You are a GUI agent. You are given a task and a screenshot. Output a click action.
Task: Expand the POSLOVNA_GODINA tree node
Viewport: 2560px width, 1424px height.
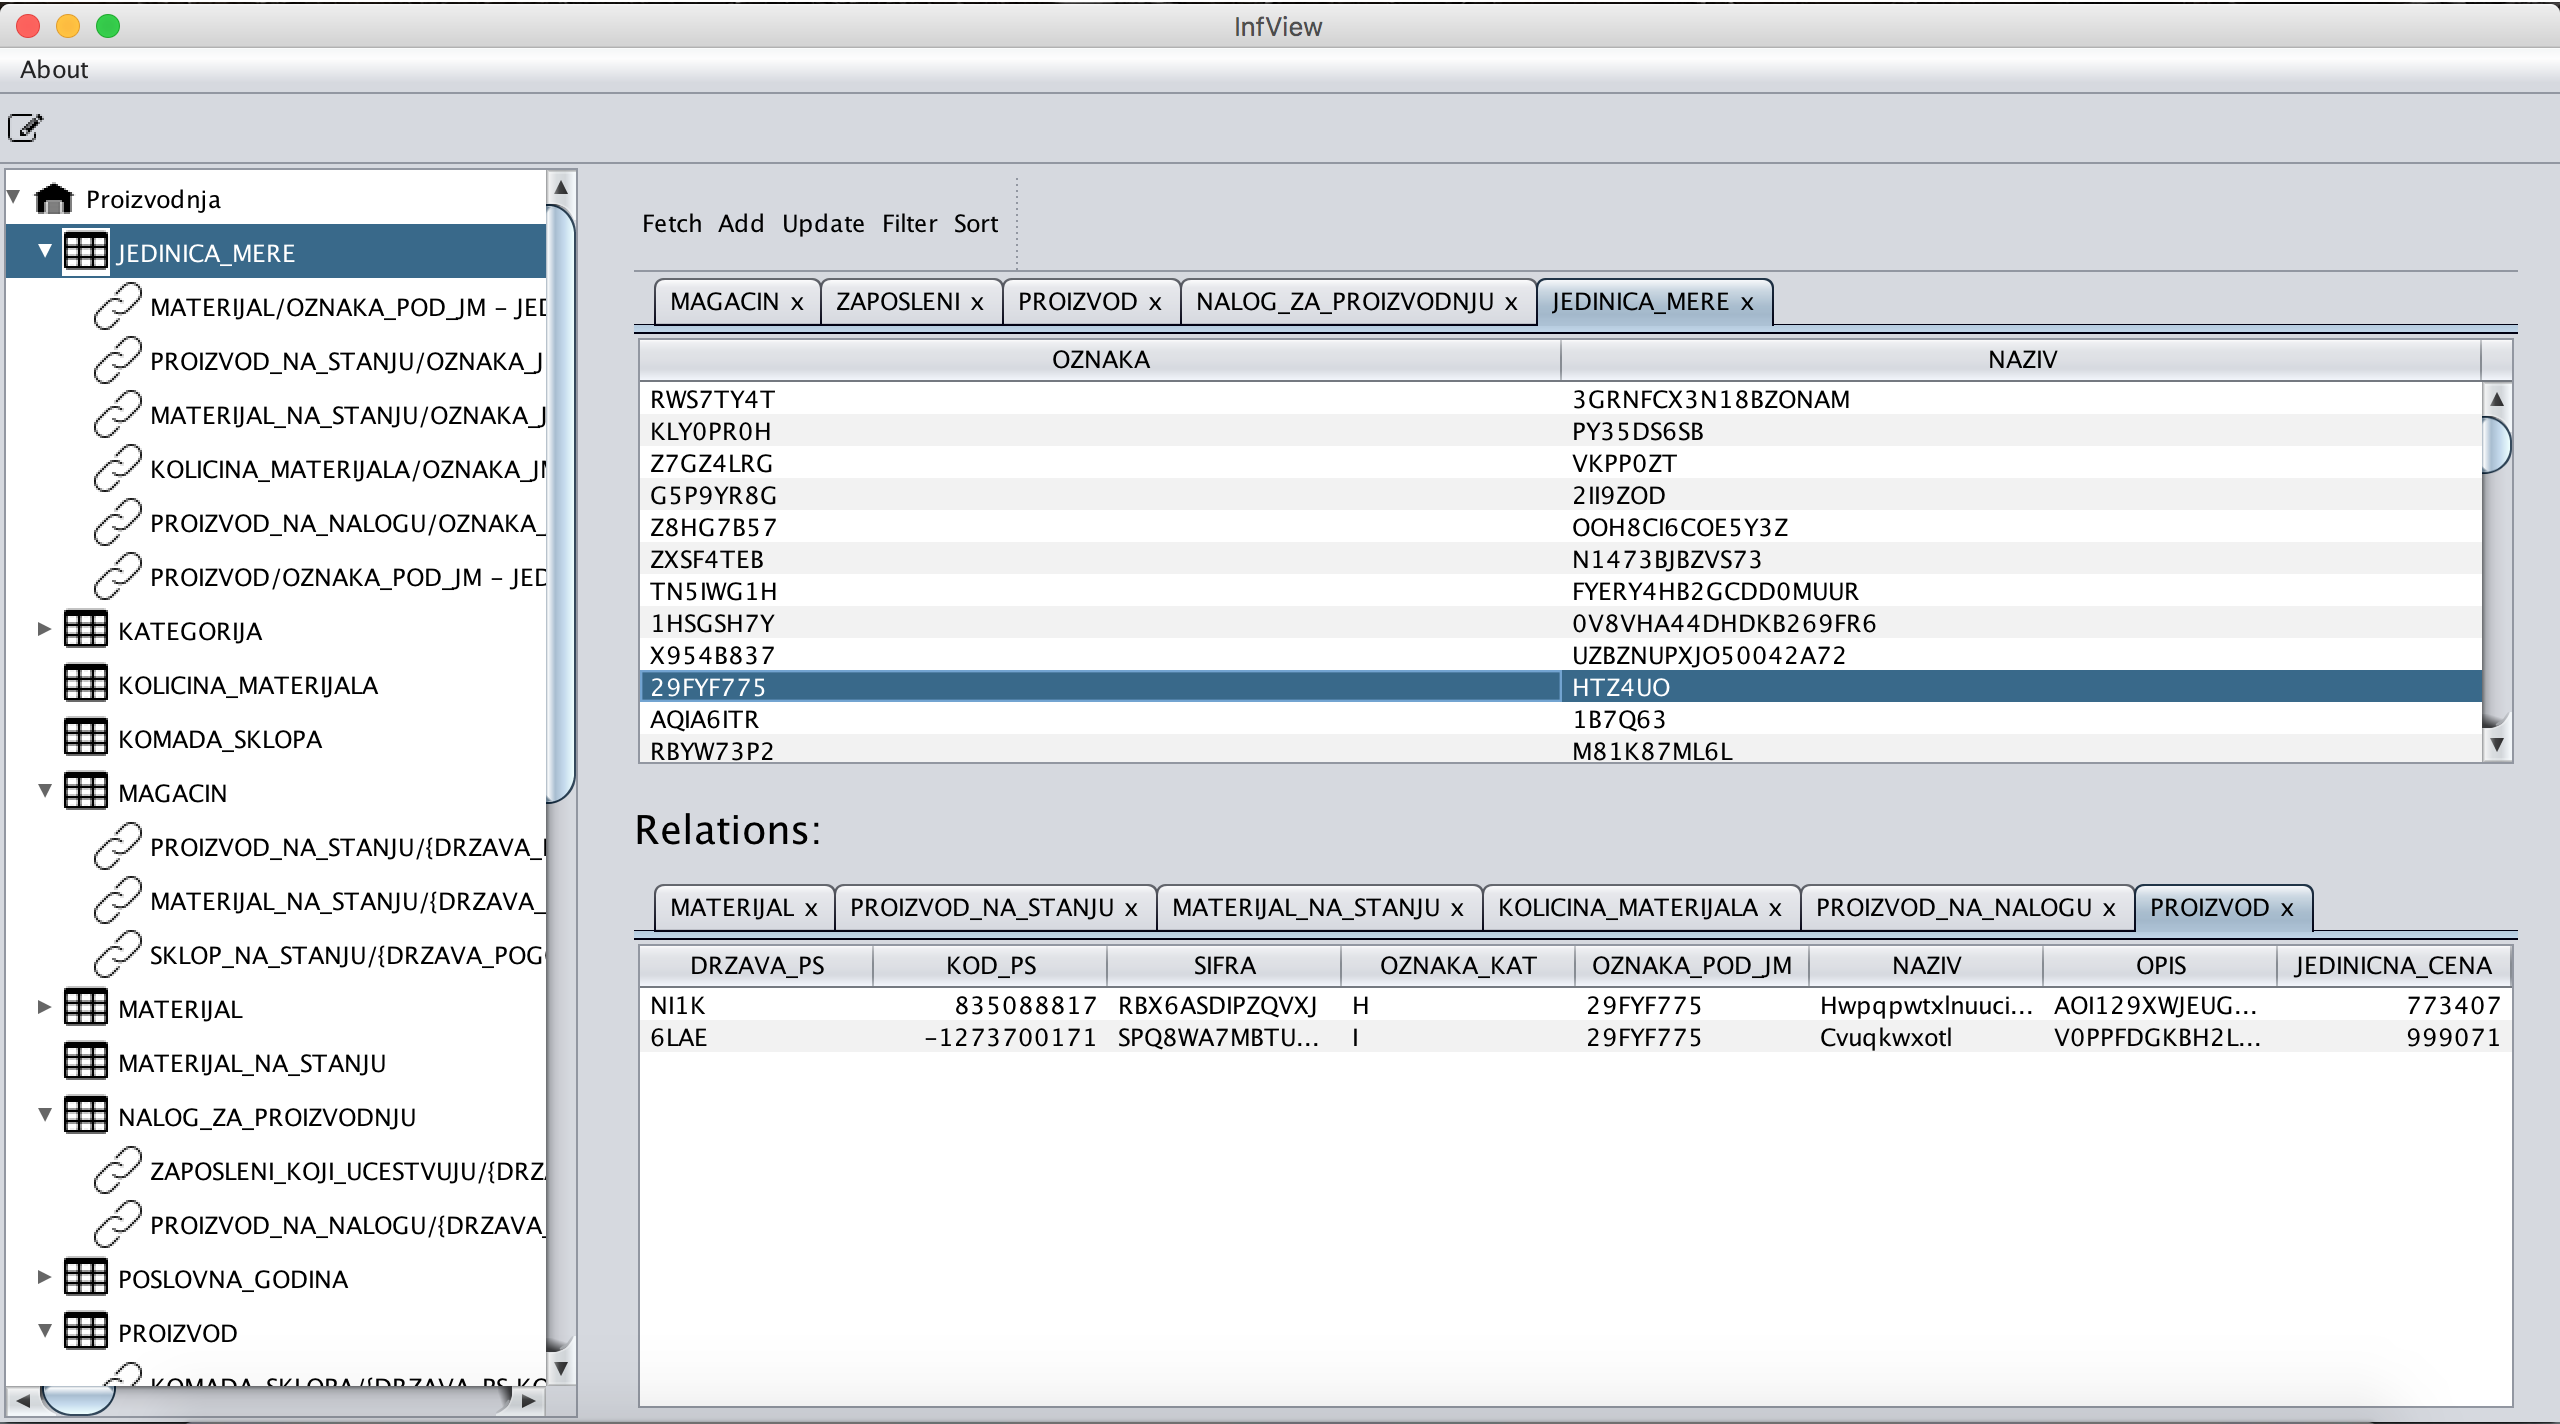[44, 1277]
